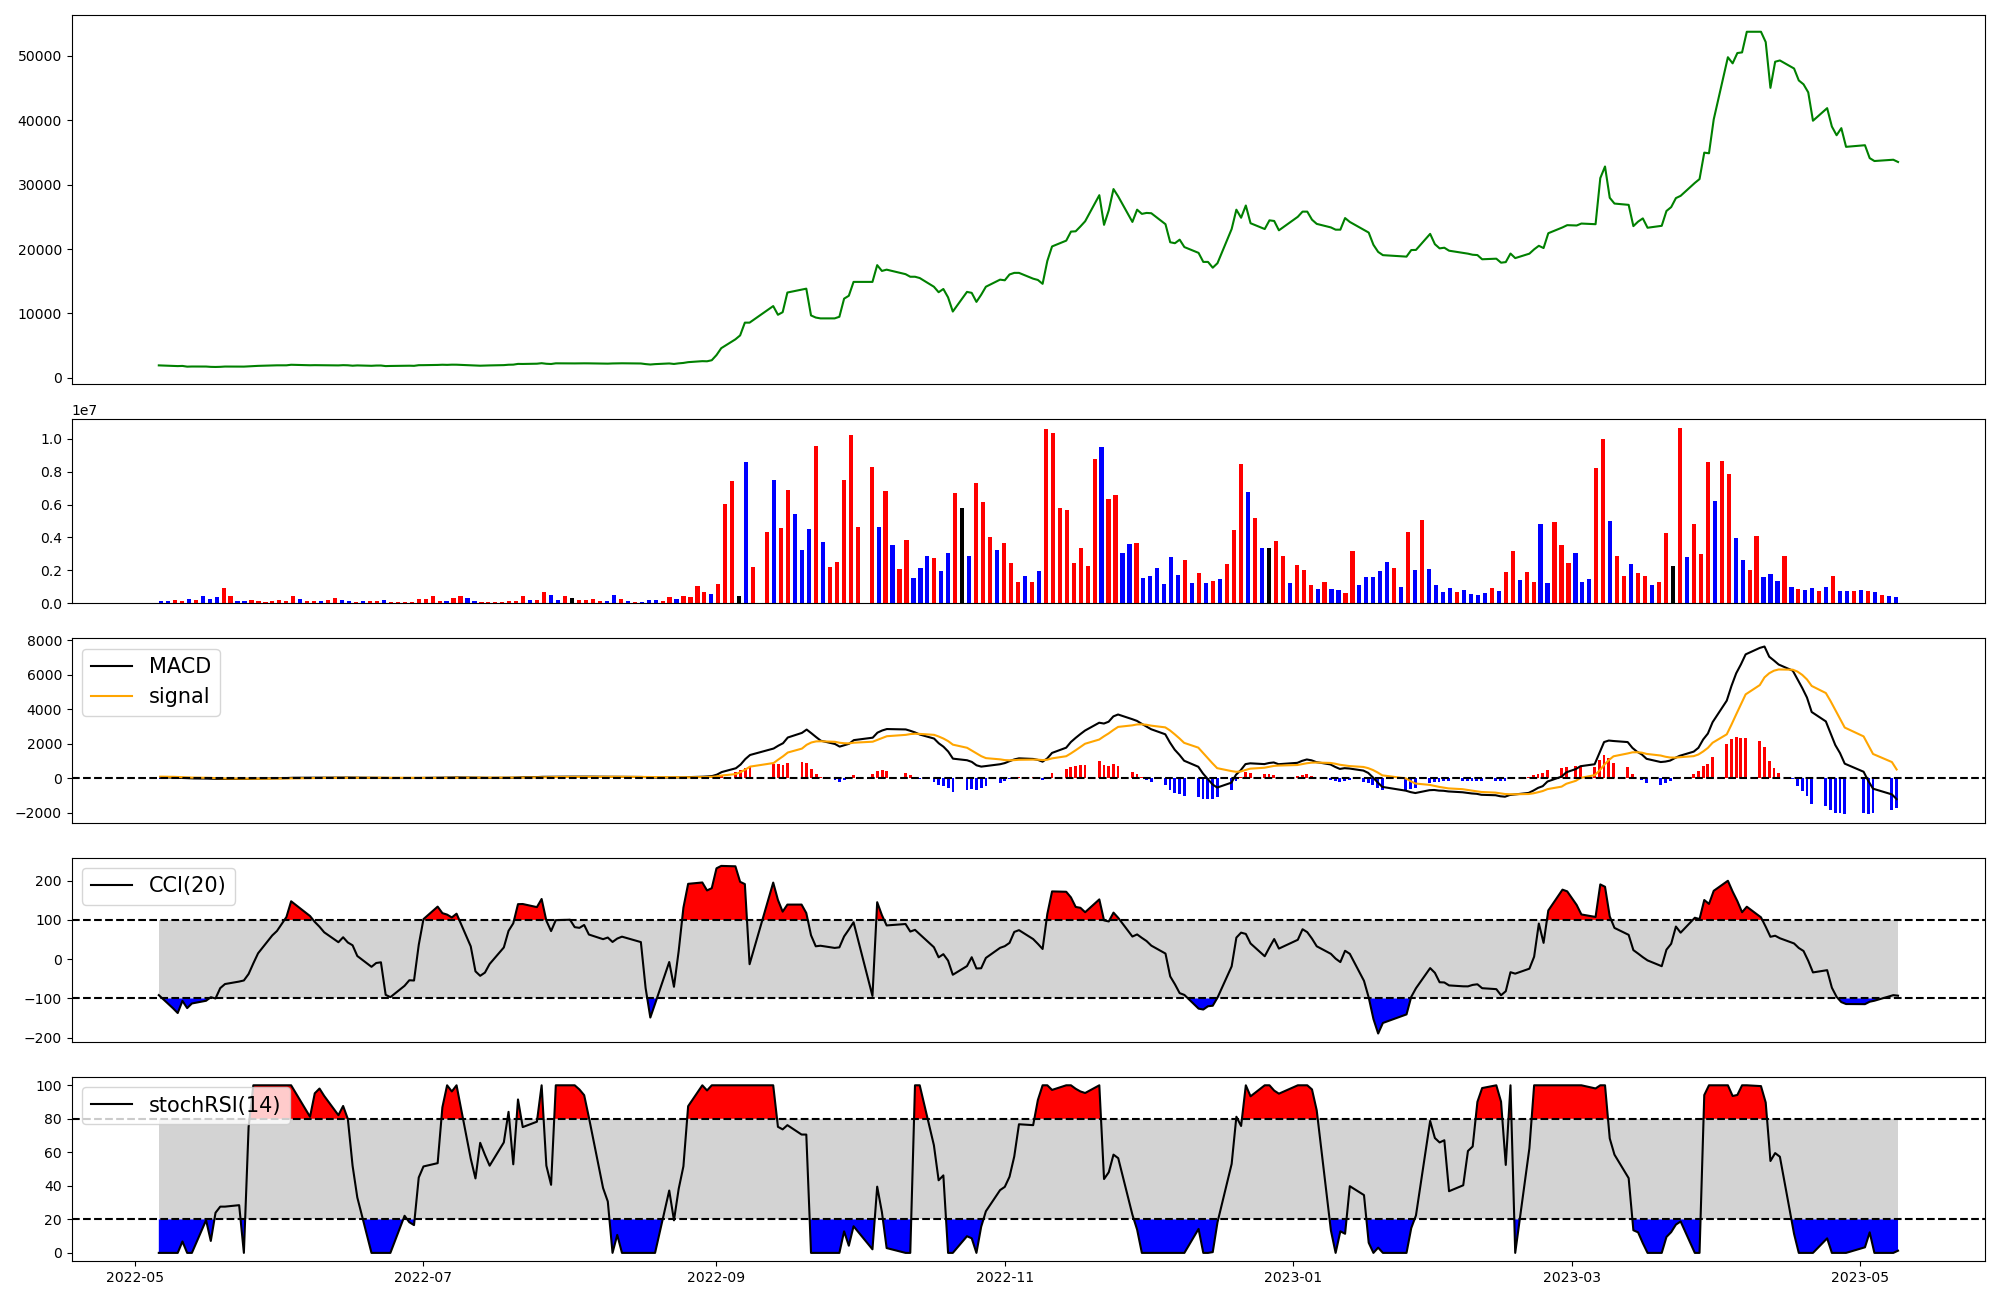Click the 2023-01 date tick label

1294,1277
